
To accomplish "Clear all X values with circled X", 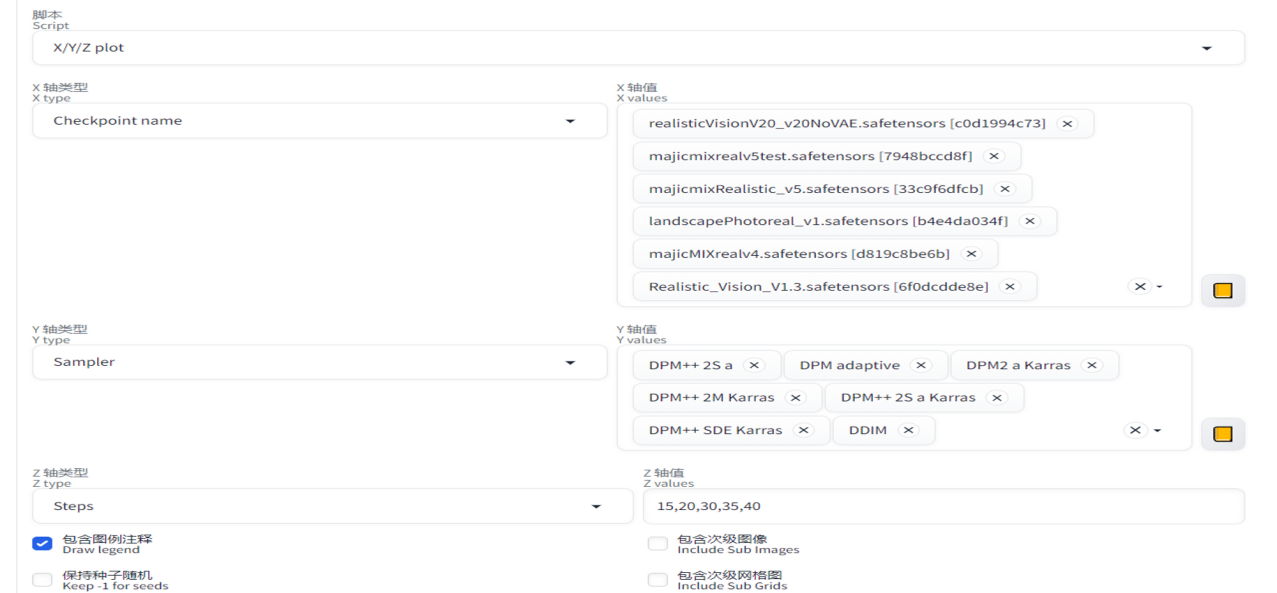I will pos(1139,286).
